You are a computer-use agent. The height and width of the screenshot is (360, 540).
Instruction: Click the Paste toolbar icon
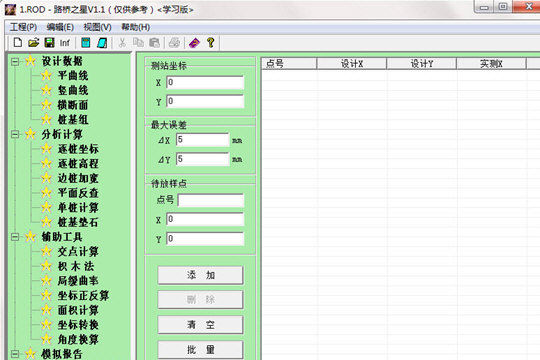click(x=154, y=43)
